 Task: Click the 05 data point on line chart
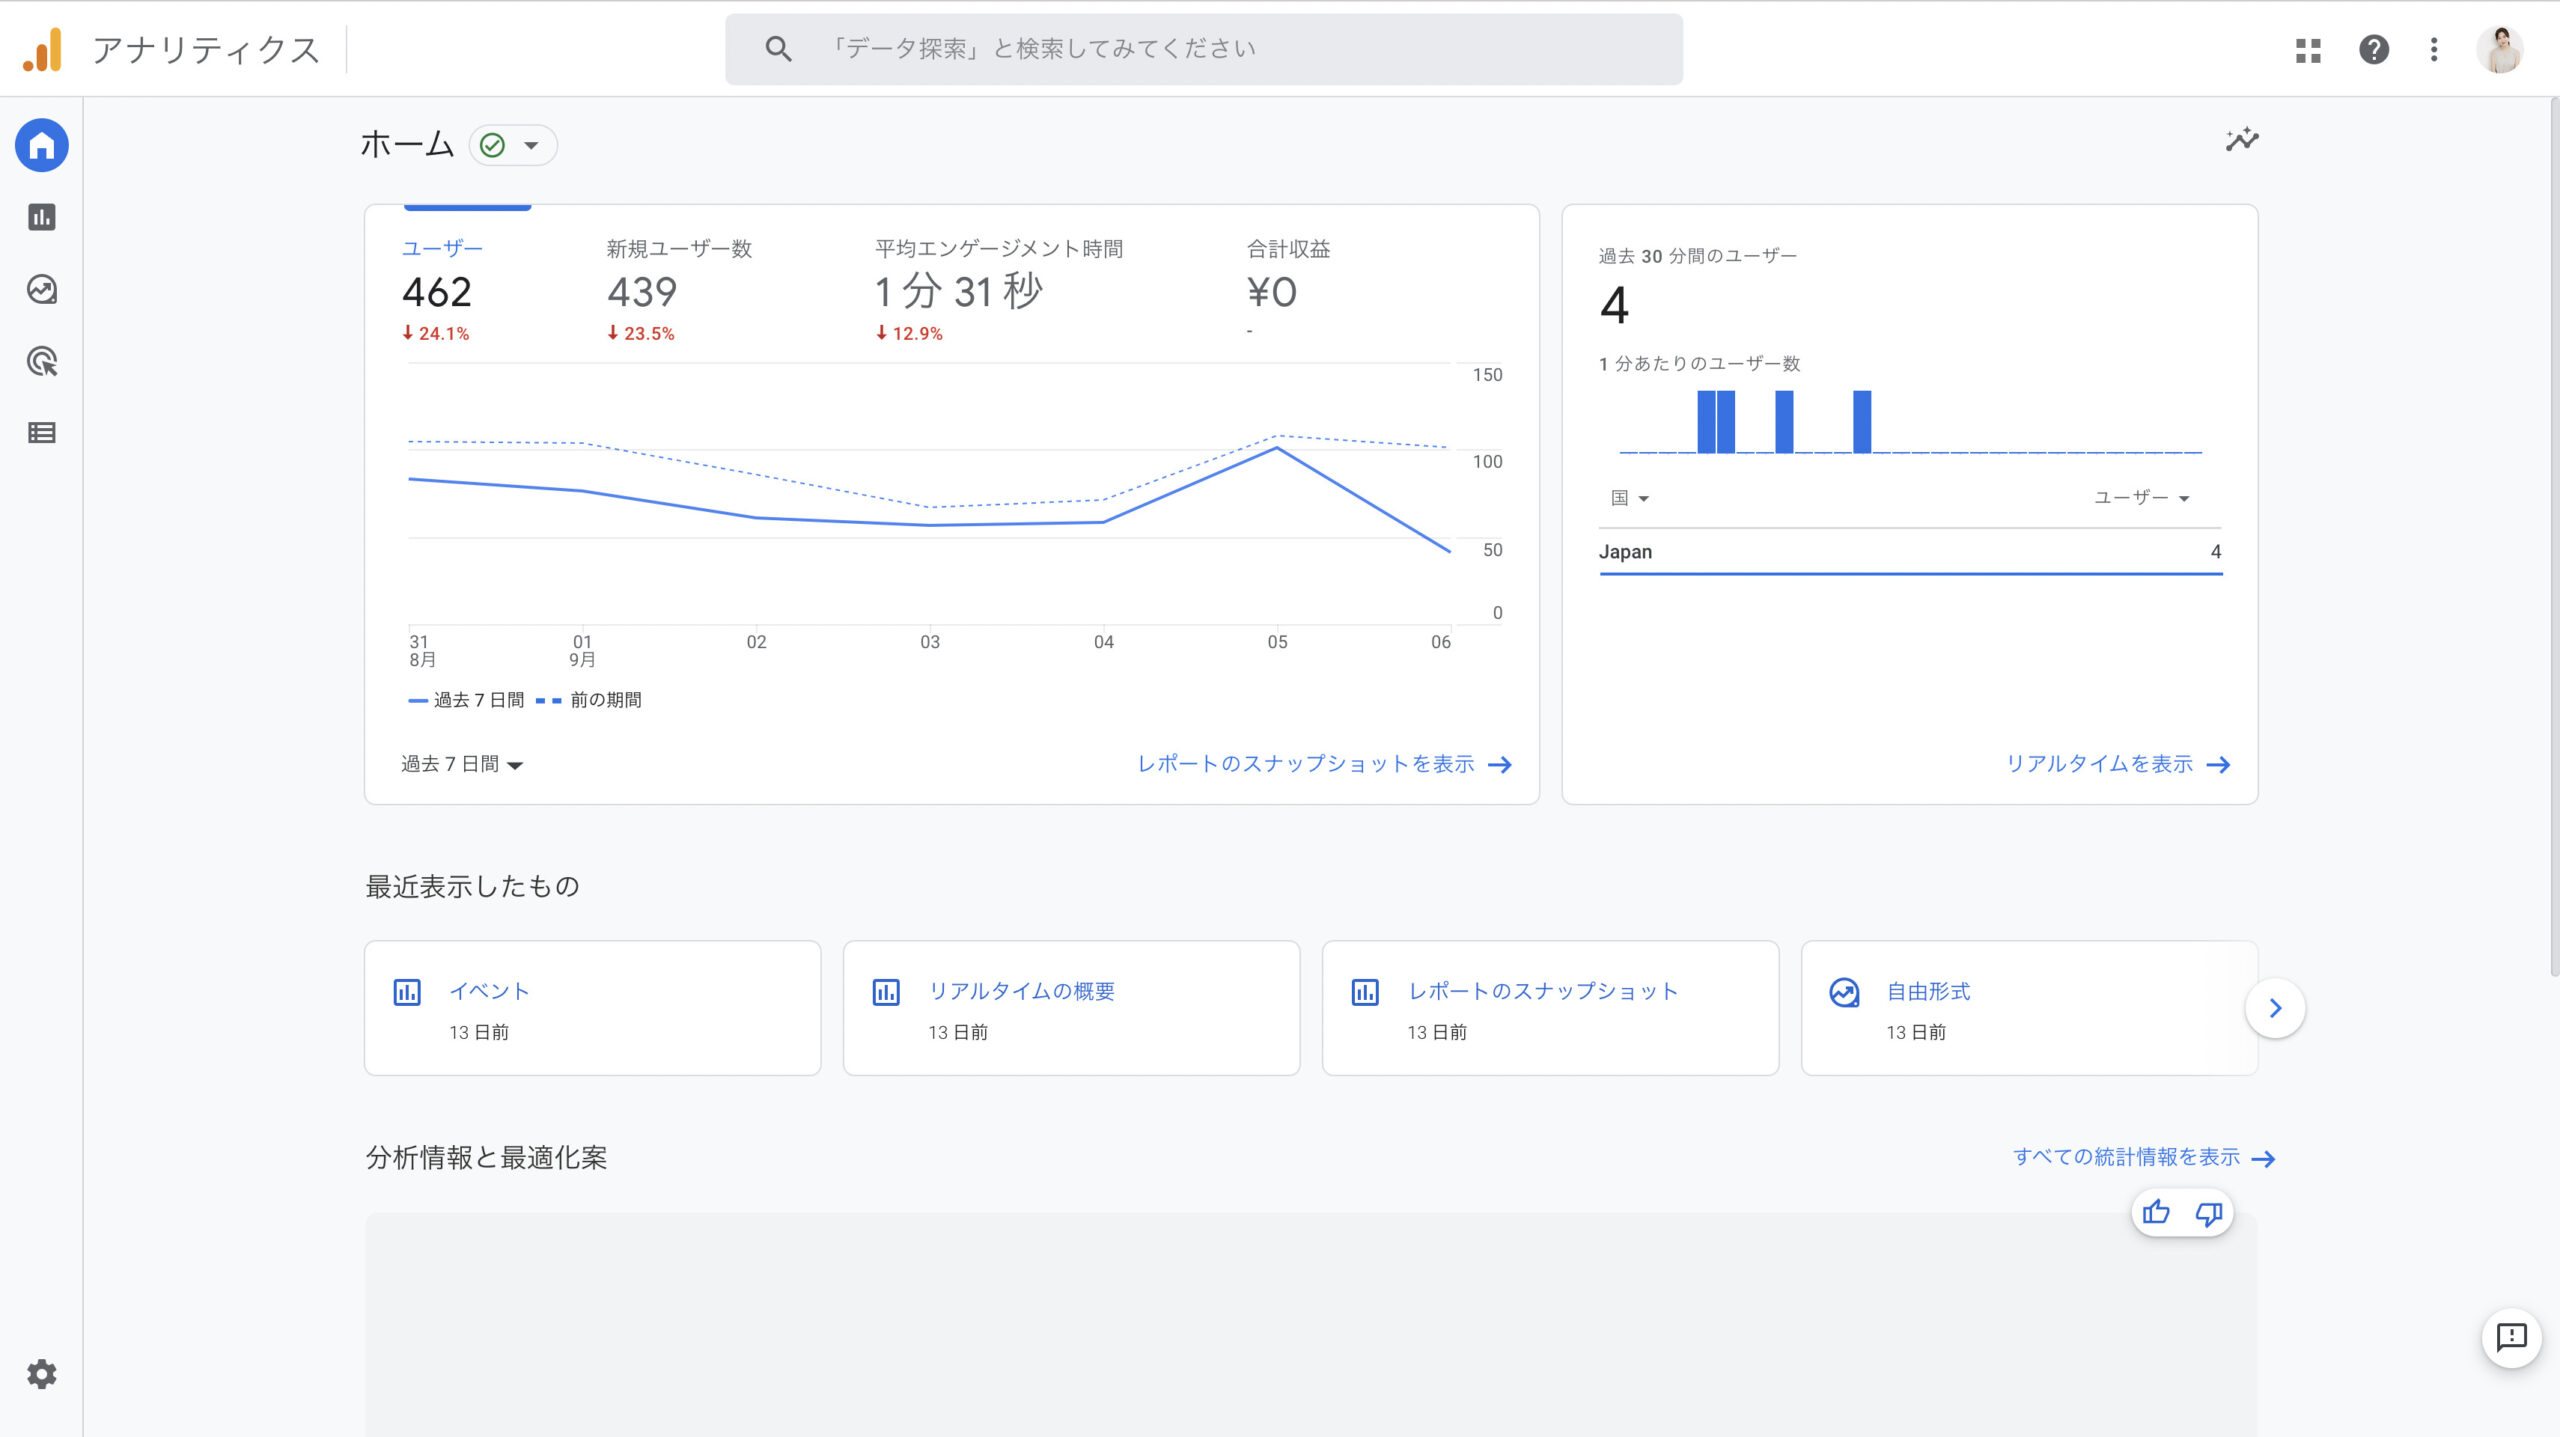click(x=1277, y=448)
